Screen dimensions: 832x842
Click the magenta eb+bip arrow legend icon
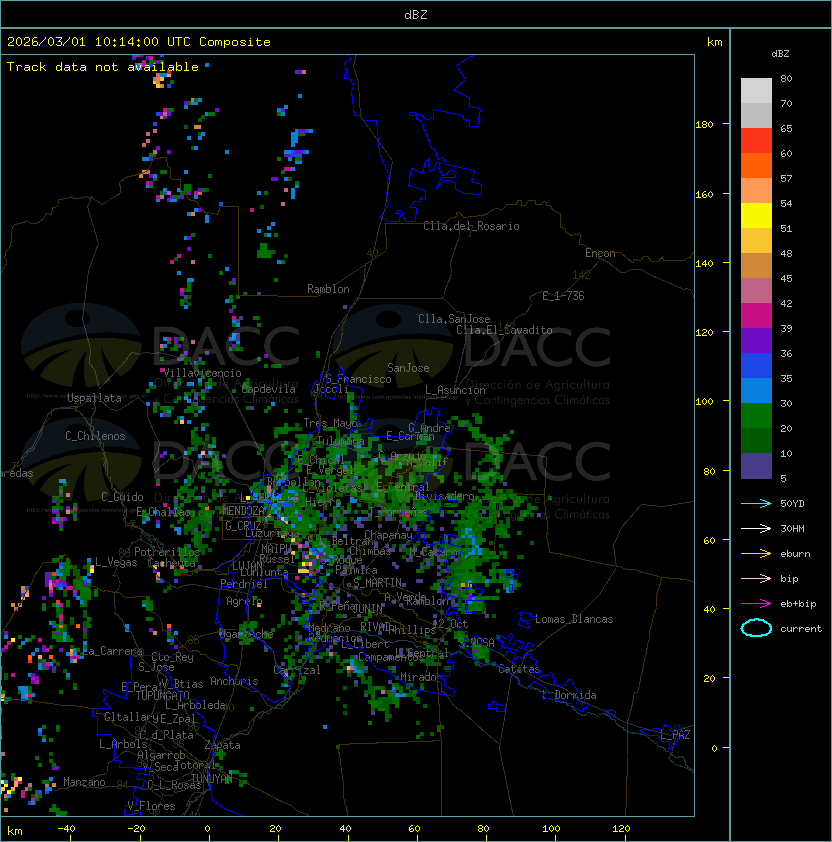(756, 604)
